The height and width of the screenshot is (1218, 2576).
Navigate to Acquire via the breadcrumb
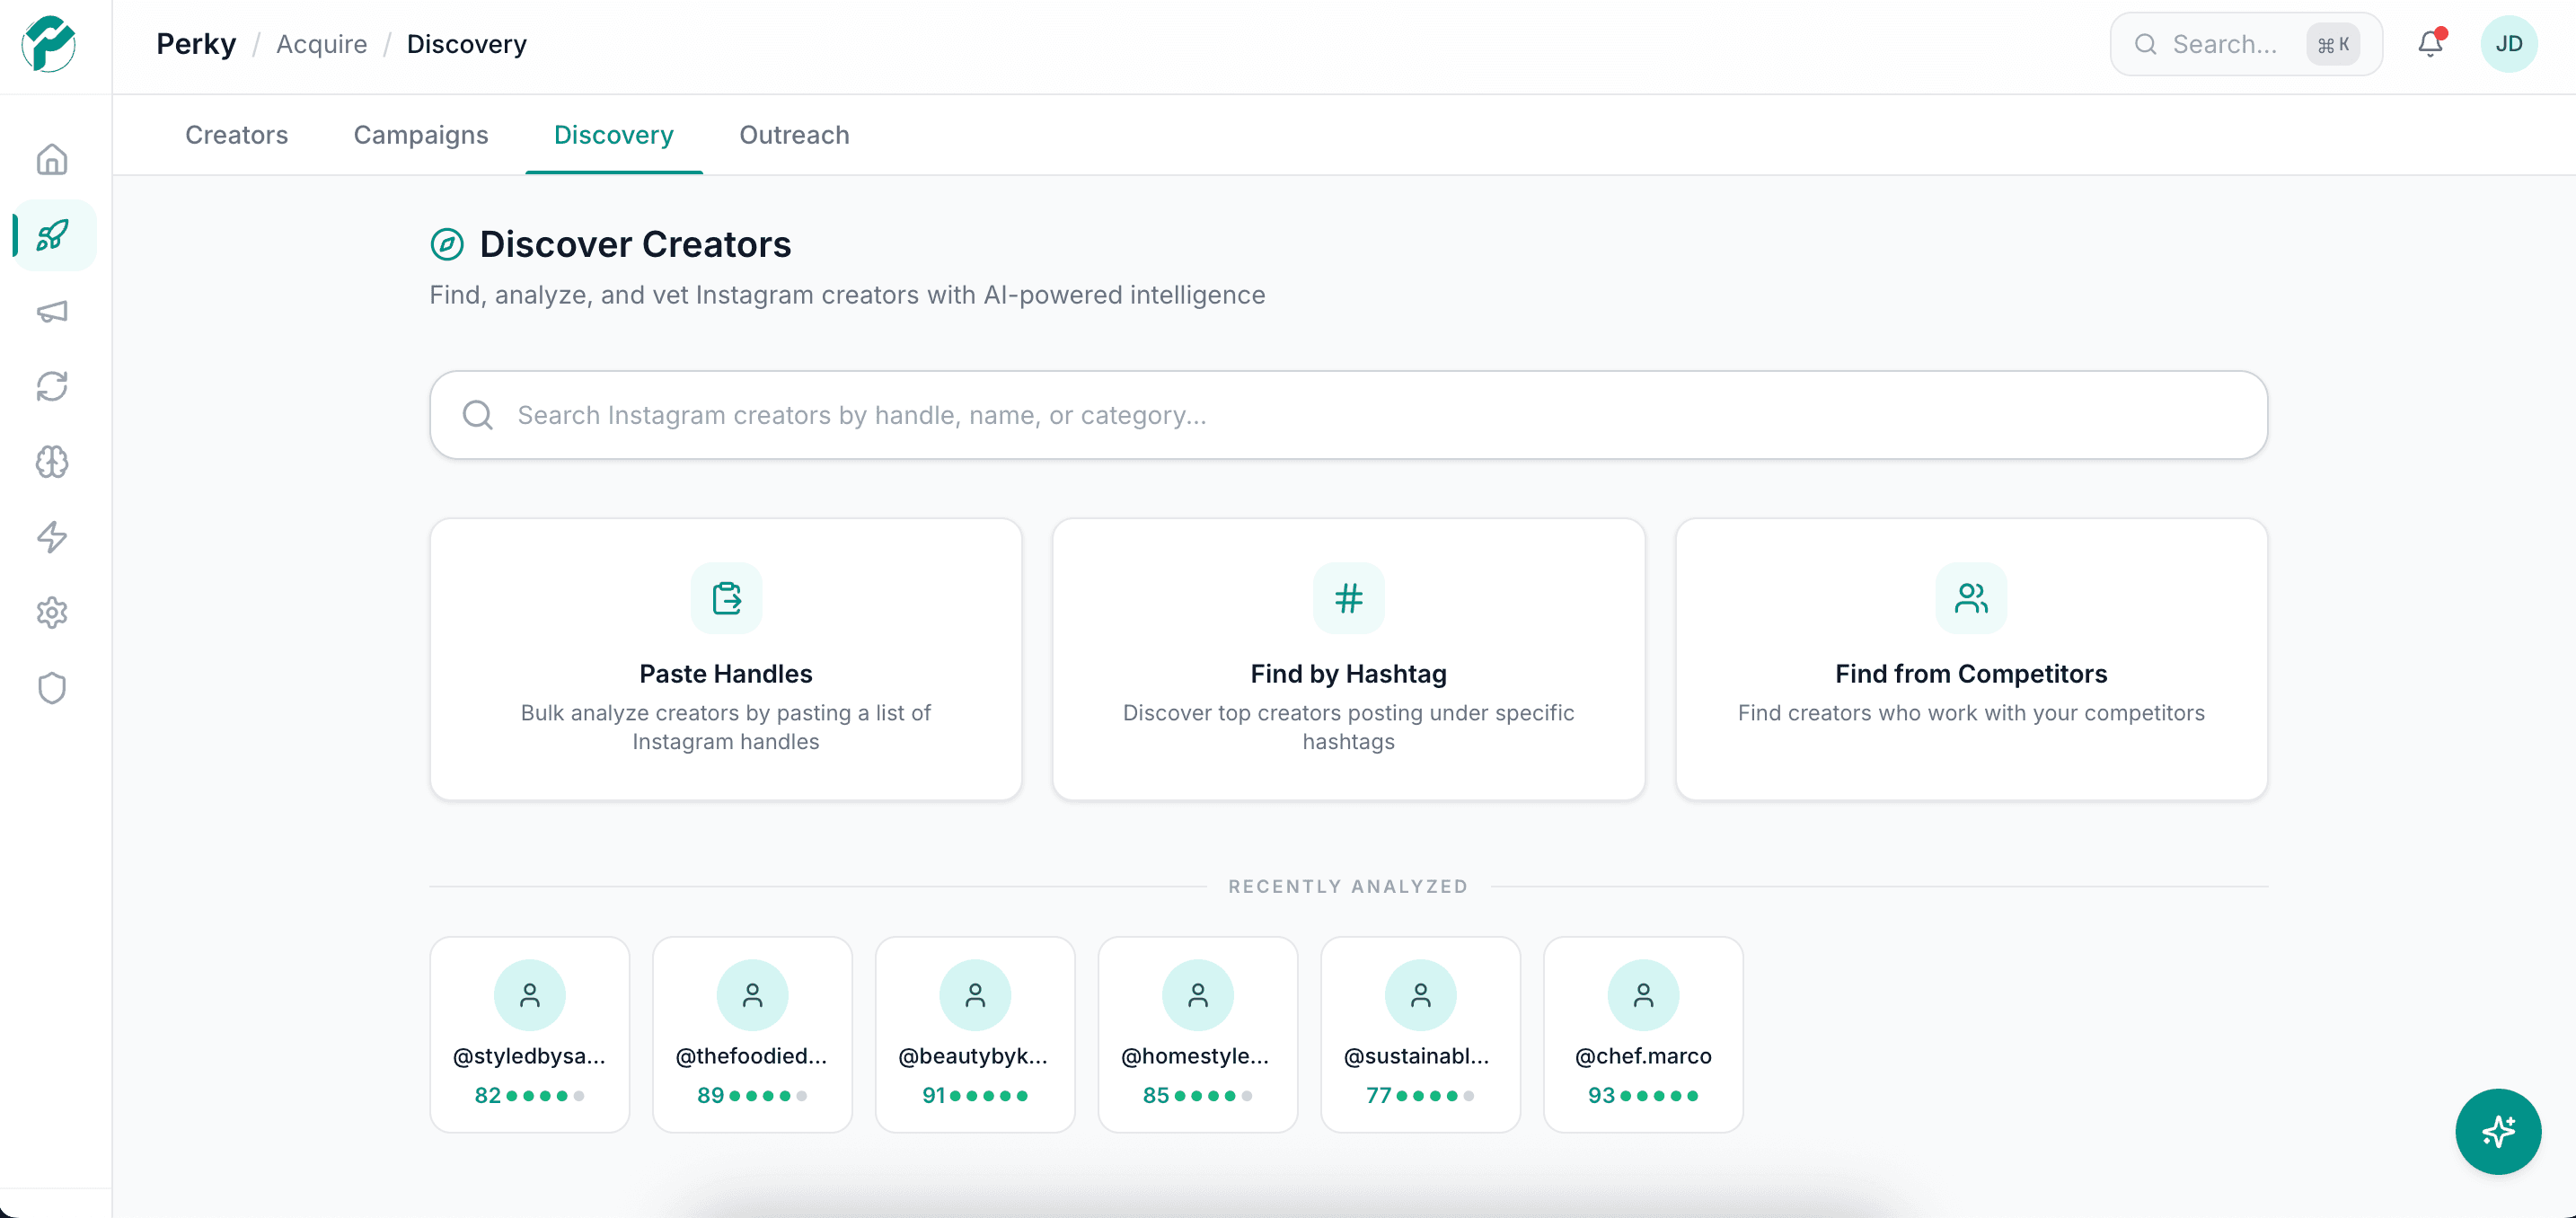321,43
